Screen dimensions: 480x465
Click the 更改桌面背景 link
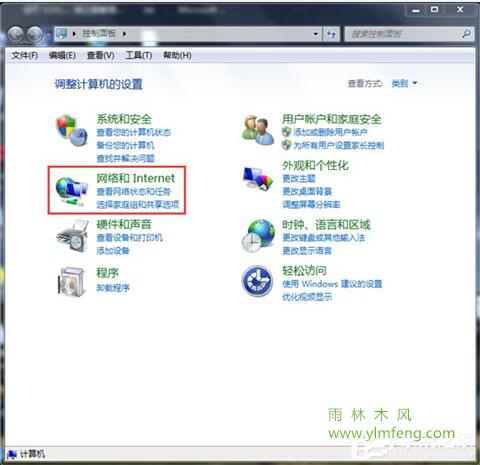pos(307,191)
